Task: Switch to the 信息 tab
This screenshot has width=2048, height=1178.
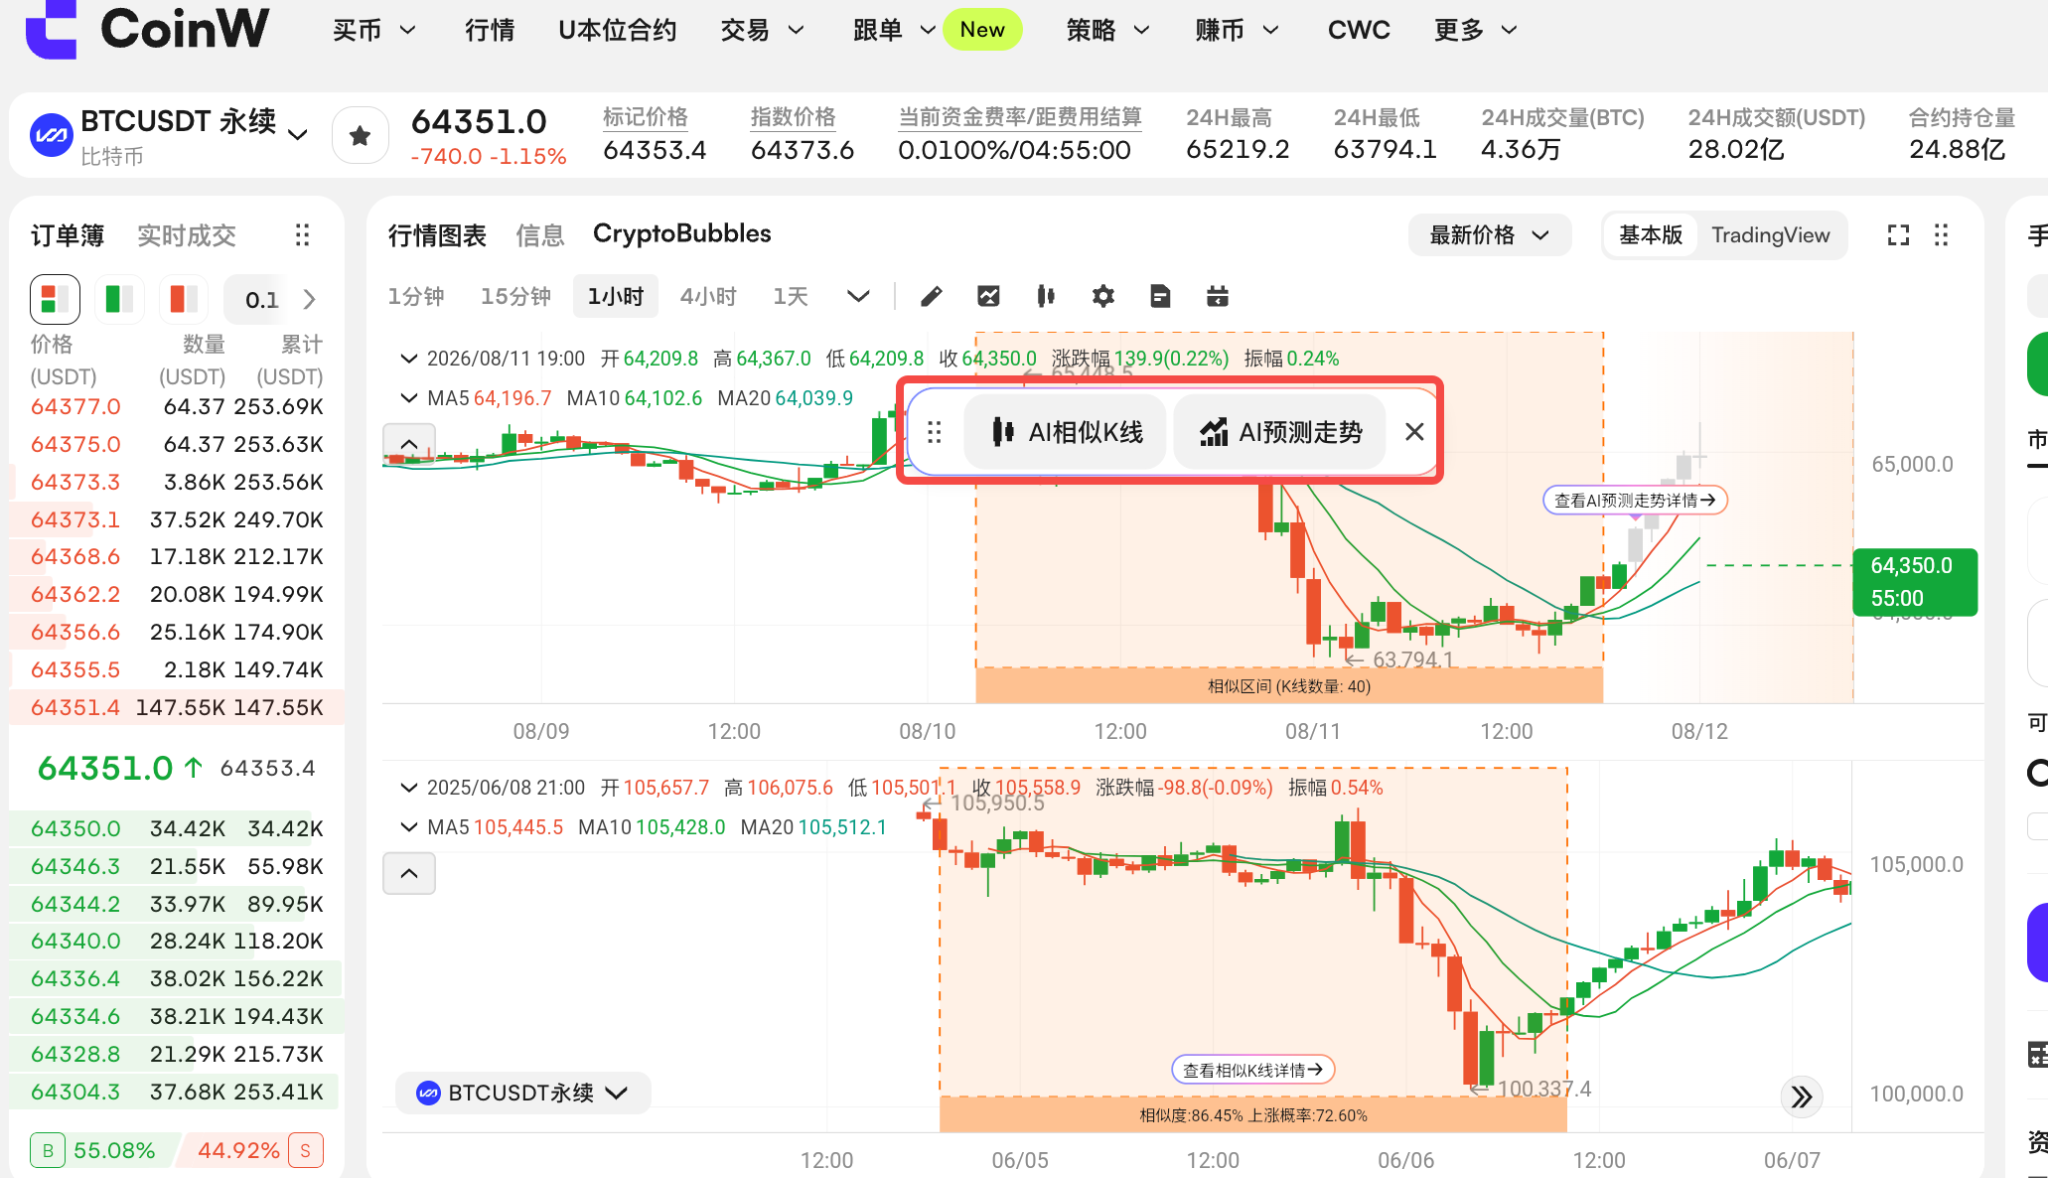Action: (x=540, y=235)
